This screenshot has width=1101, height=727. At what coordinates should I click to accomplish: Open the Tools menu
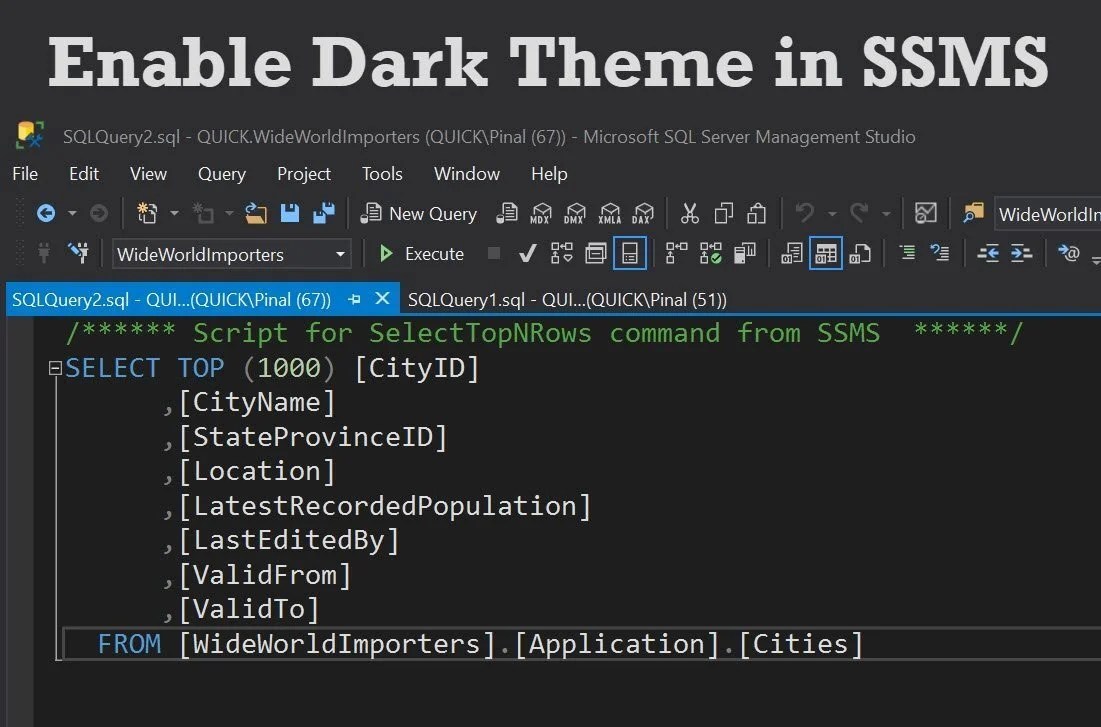pyautogui.click(x=382, y=173)
